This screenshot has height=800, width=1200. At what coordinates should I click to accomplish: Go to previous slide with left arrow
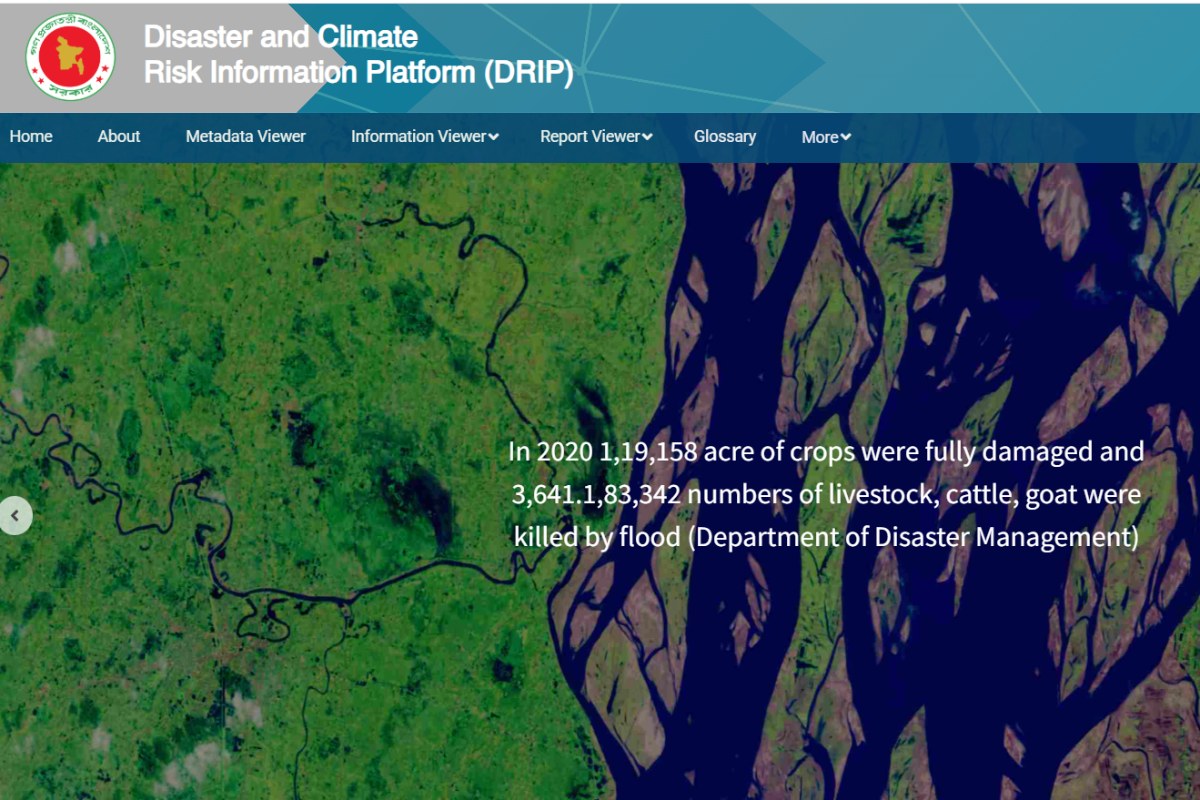click(15, 516)
